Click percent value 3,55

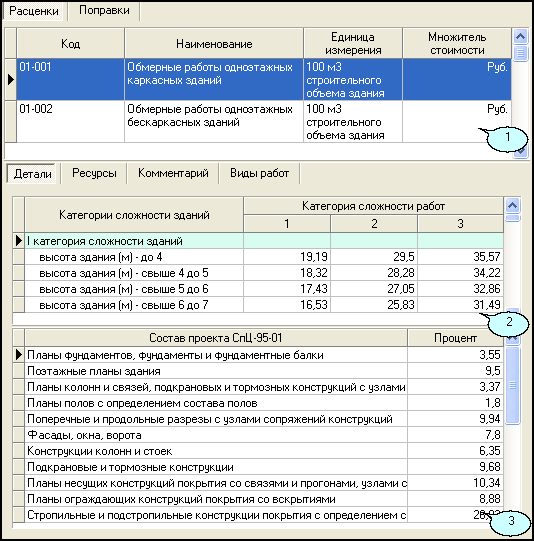[x=455, y=355]
